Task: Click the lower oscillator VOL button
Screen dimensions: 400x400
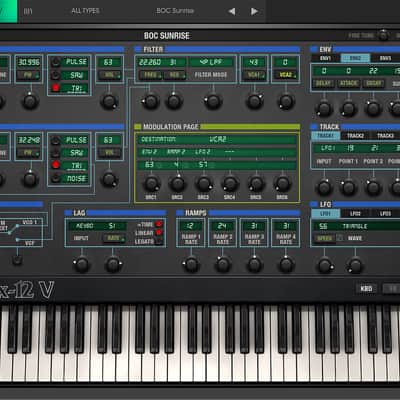Action: (109, 153)
